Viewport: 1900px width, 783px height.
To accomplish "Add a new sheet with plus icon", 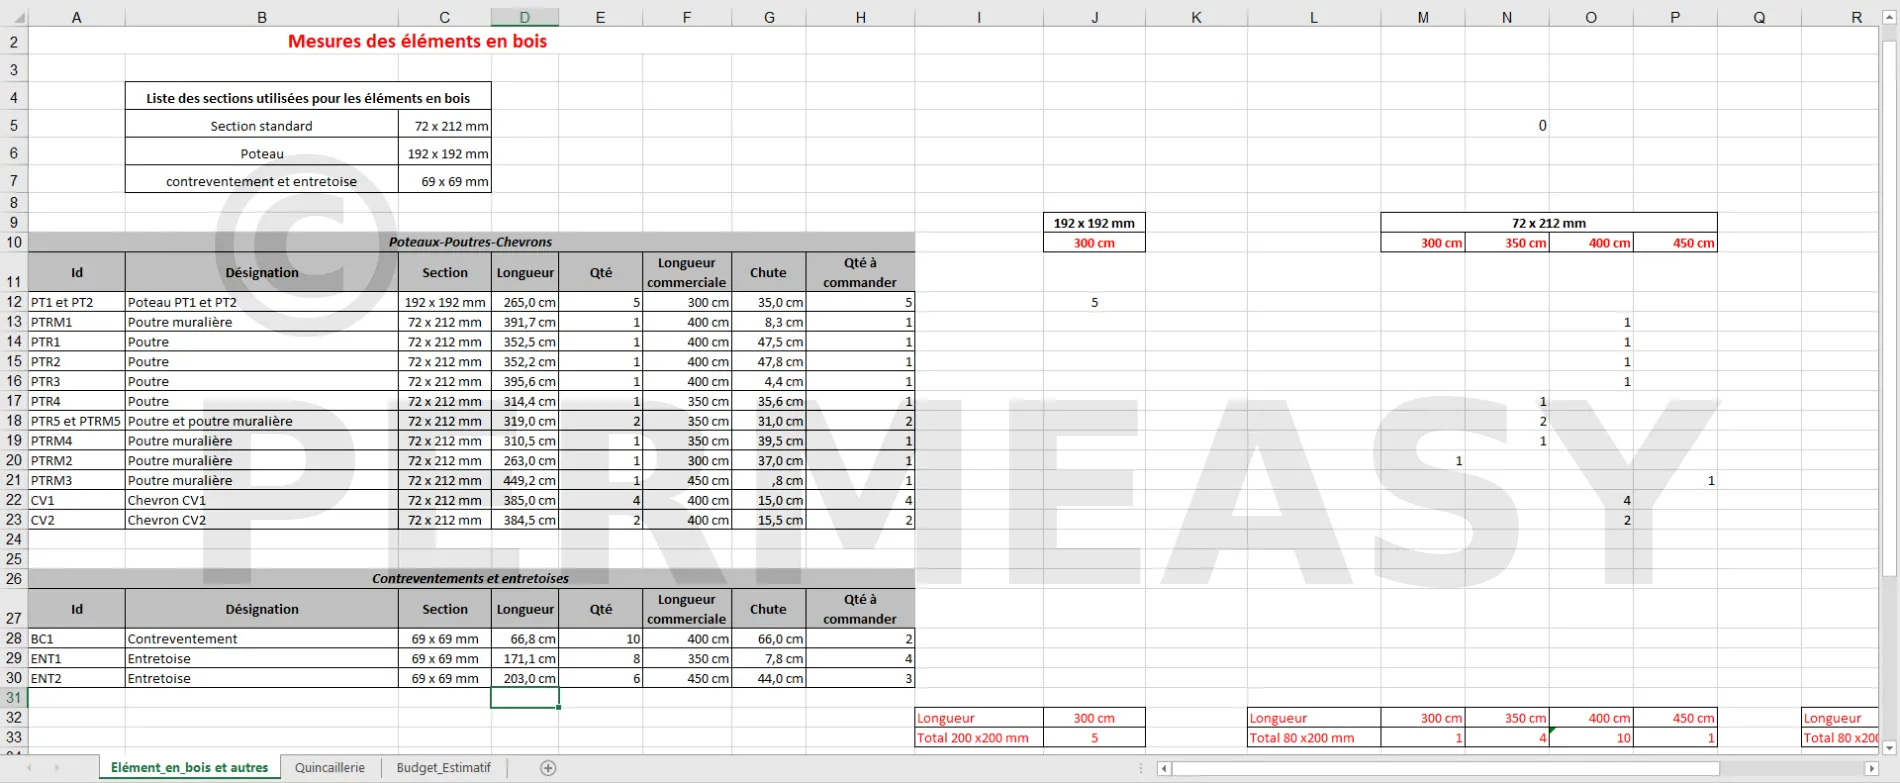I will pyautogui.click(x=548, y=768).
